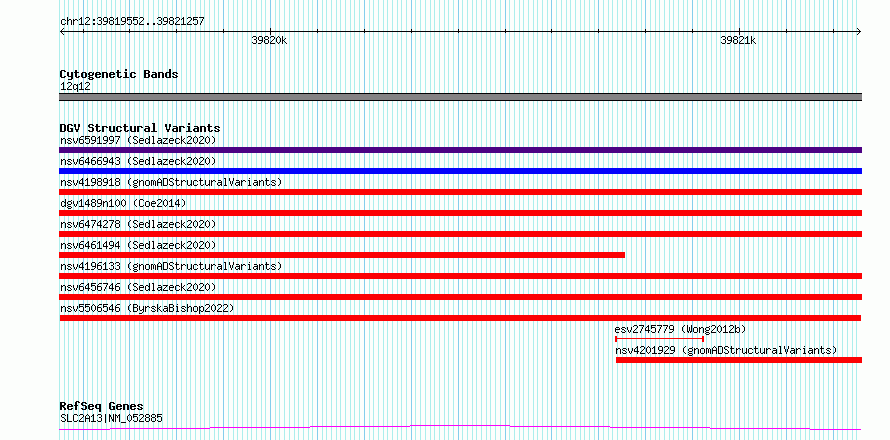Click the nsv6461494 (Sedlazeck2020) label

pos(138,245)
